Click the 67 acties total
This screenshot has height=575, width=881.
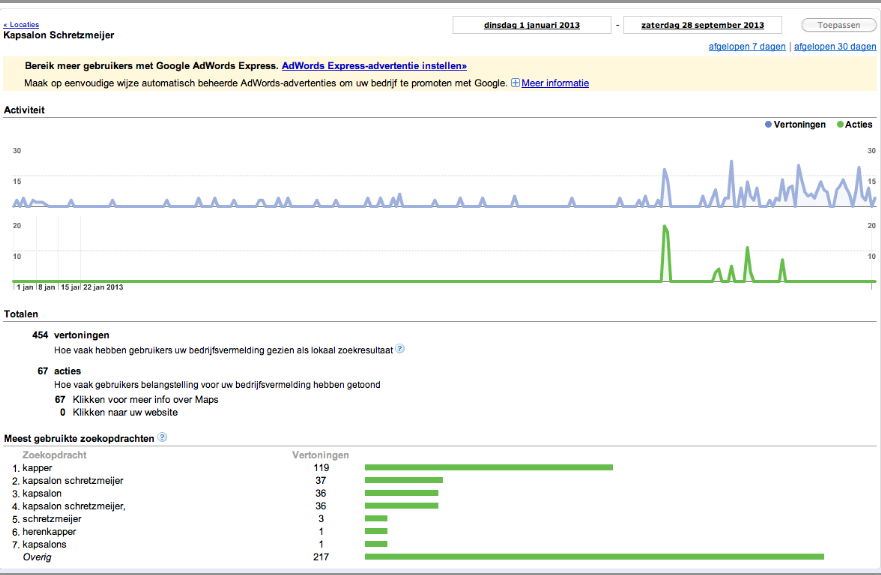tap(59, 371)
